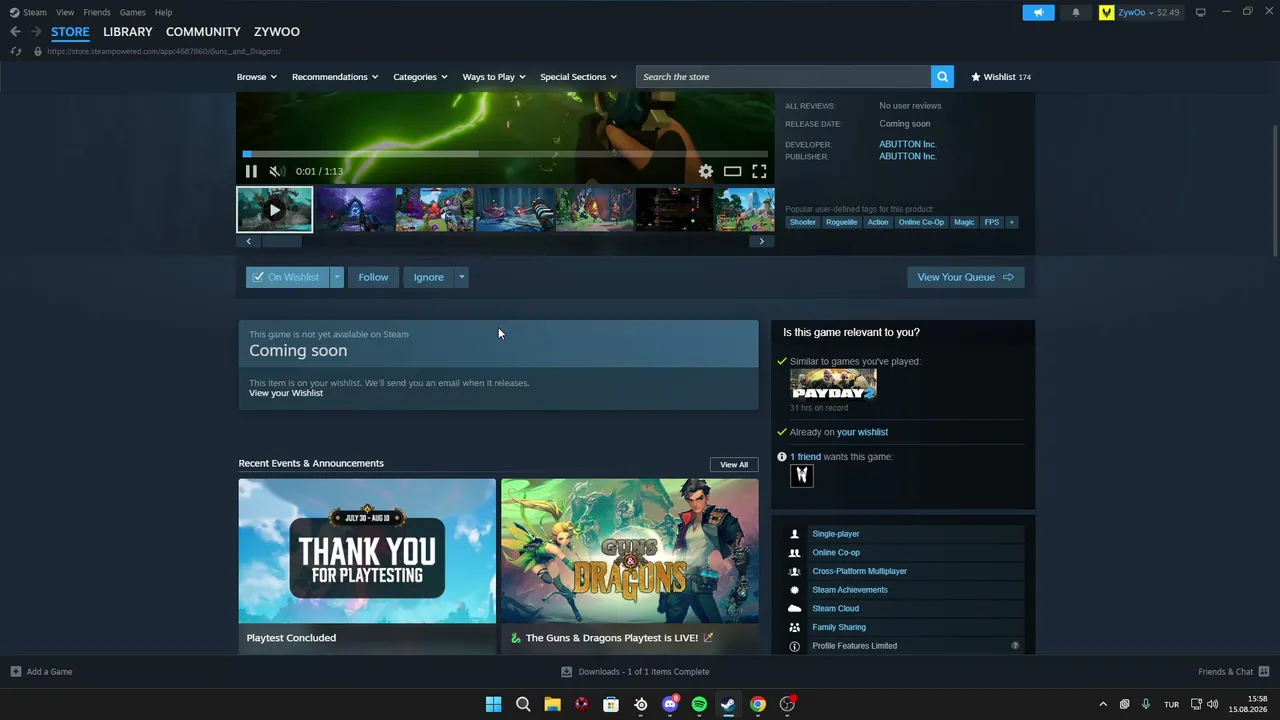Image resolution: width=1280 pixels, height=720 pixels.
Task: Open the Friends & Chat panel
Action: click(1234, 672)
